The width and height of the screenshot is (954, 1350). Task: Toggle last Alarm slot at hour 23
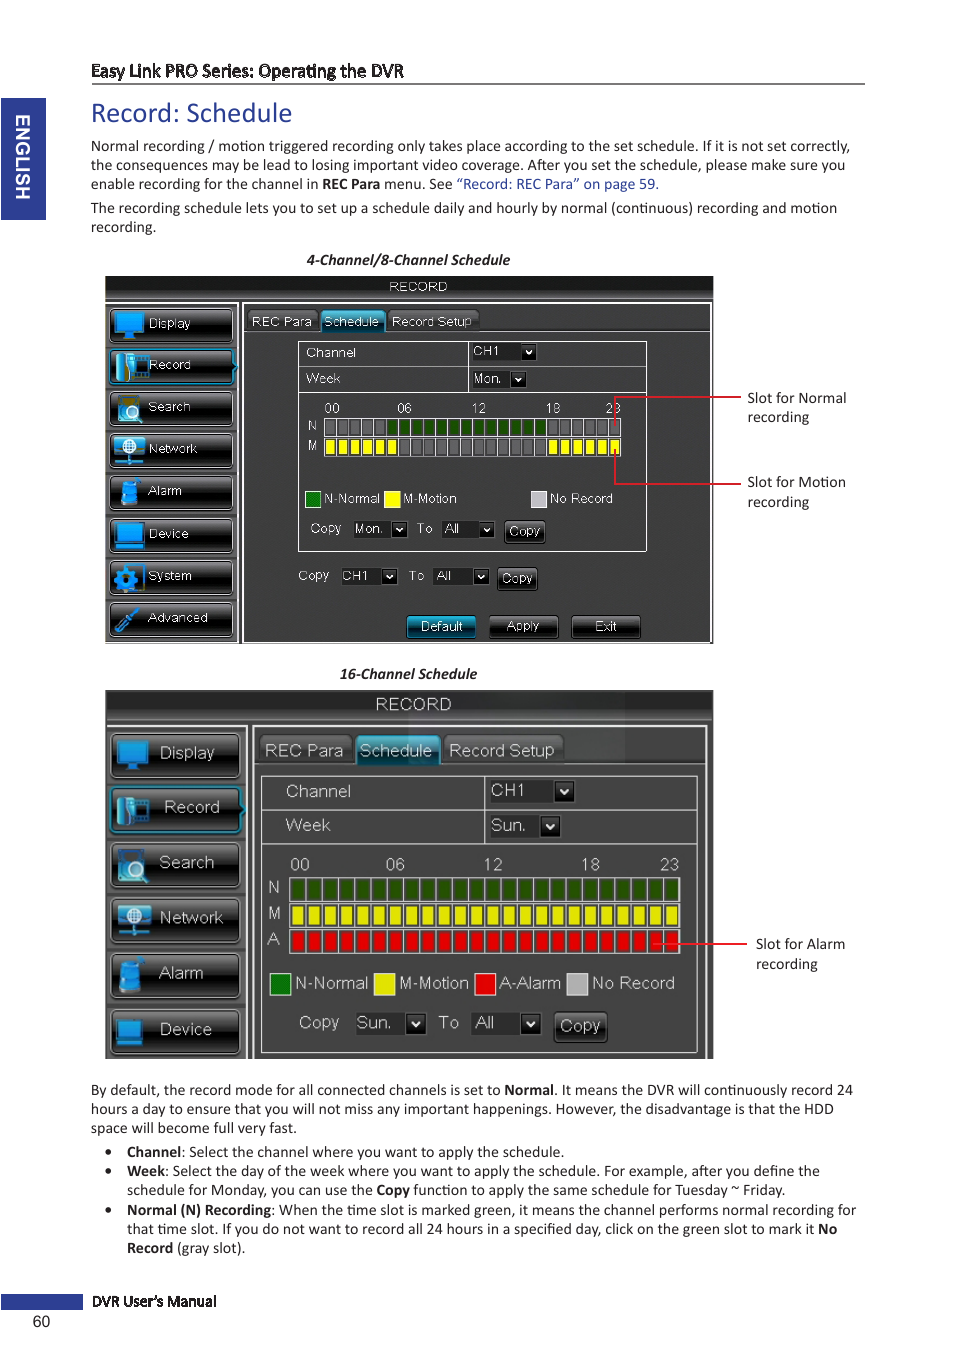672,941
